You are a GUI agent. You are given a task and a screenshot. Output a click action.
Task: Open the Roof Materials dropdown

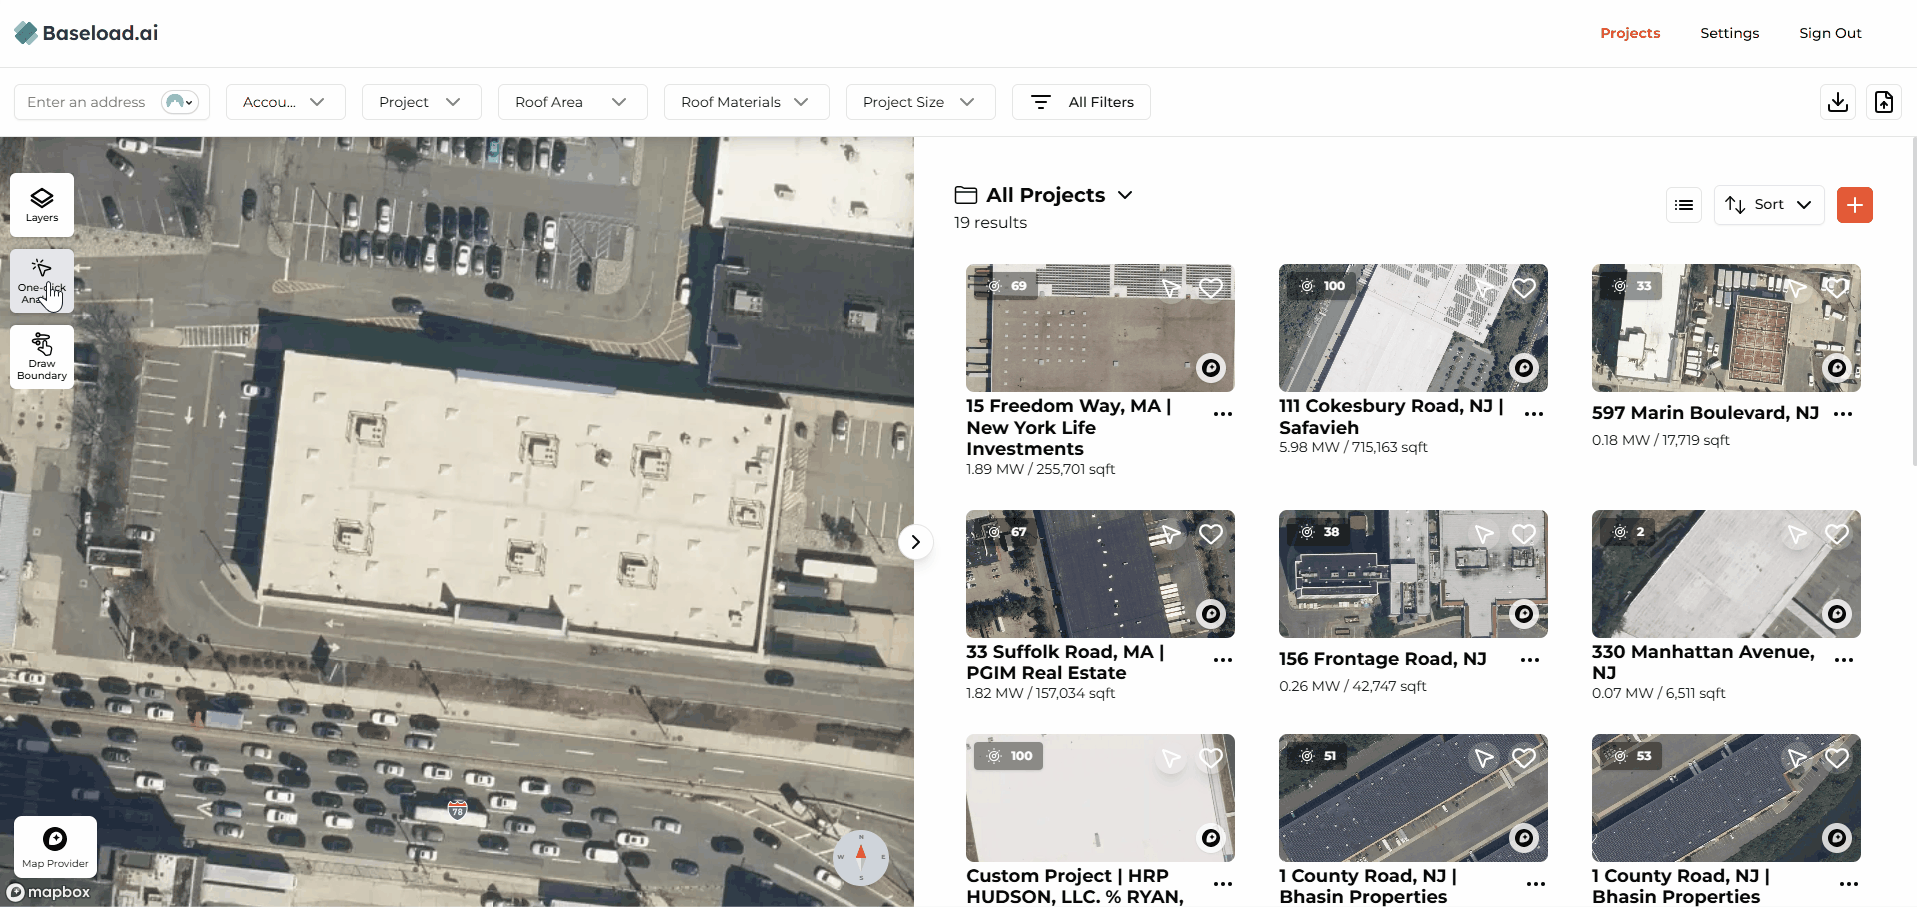(x=746, y=101)
